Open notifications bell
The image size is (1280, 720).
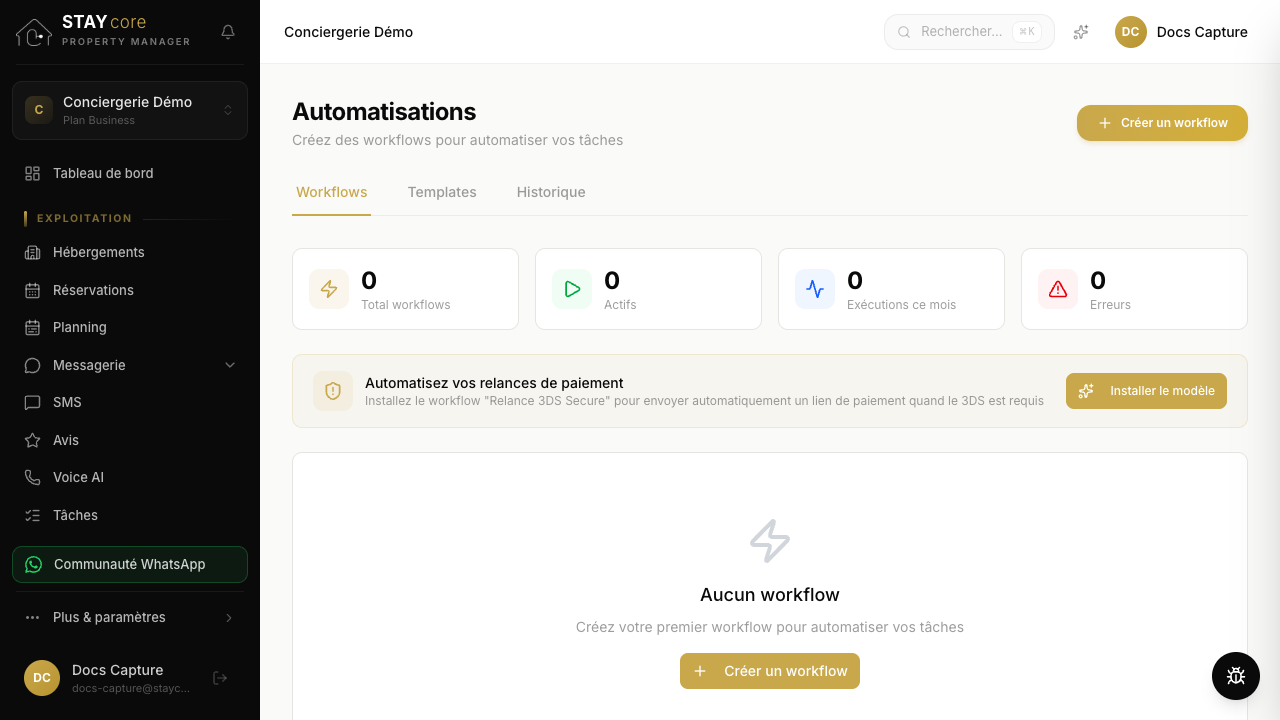228,32
